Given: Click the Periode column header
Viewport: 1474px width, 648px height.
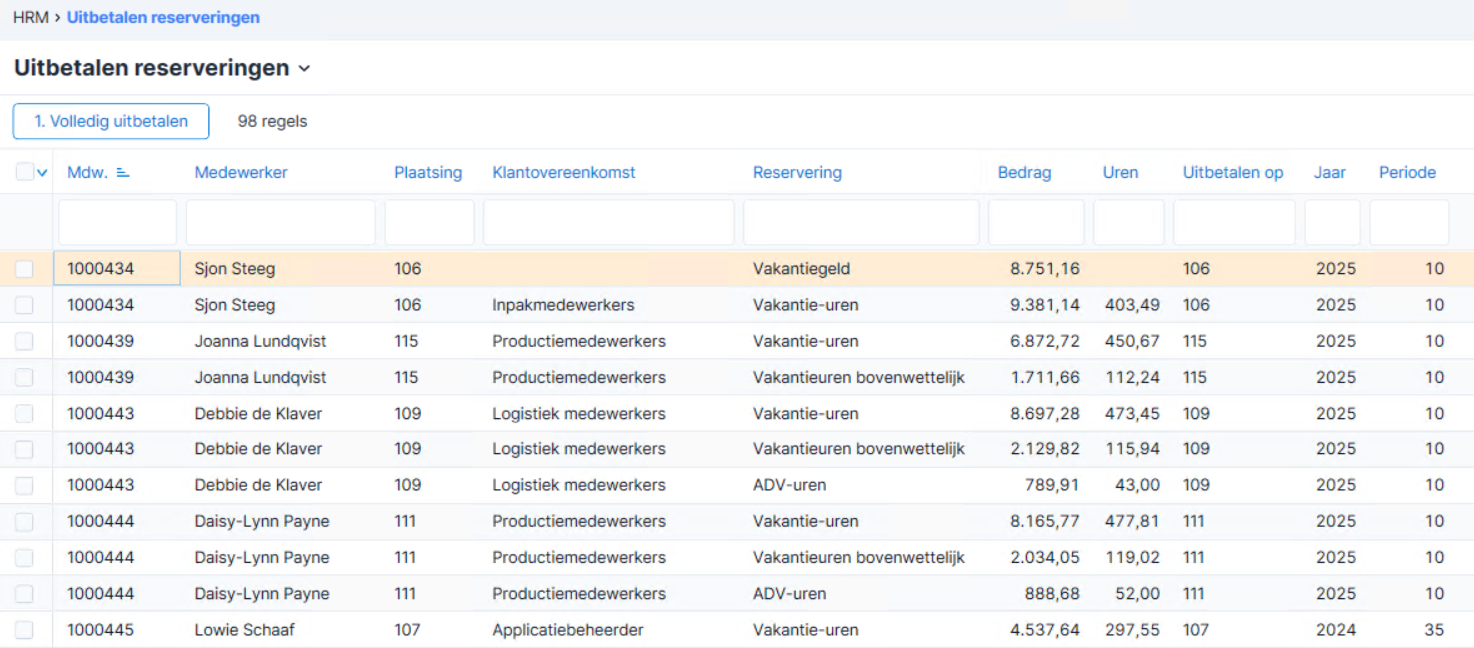Looking at the screenshot, I should pyautogui.click(x=1407, y=172).
